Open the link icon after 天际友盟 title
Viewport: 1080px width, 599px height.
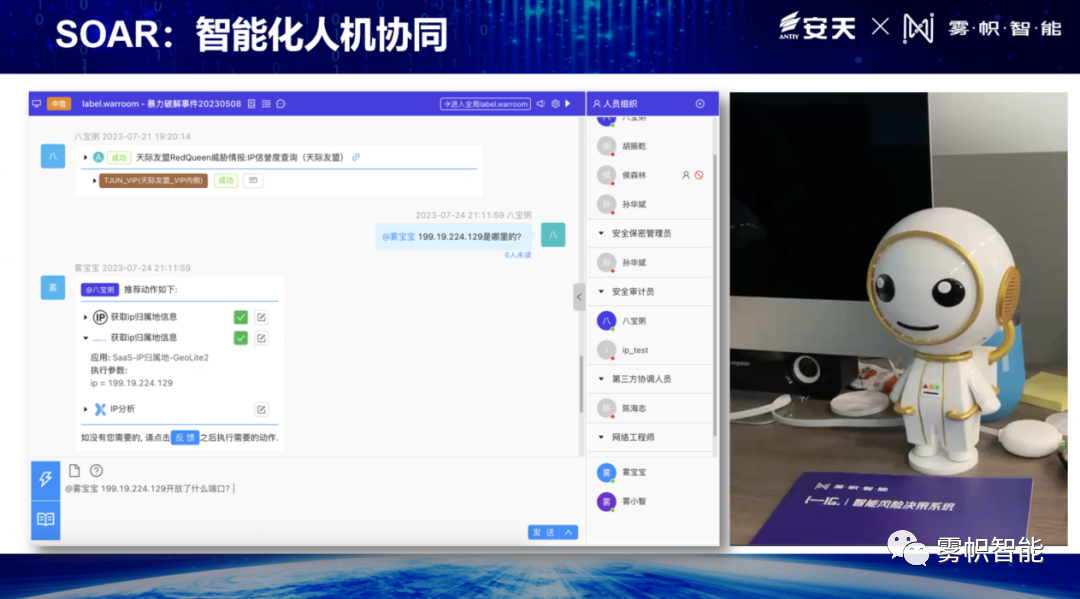pyautogui.click(x=356, y=158)
